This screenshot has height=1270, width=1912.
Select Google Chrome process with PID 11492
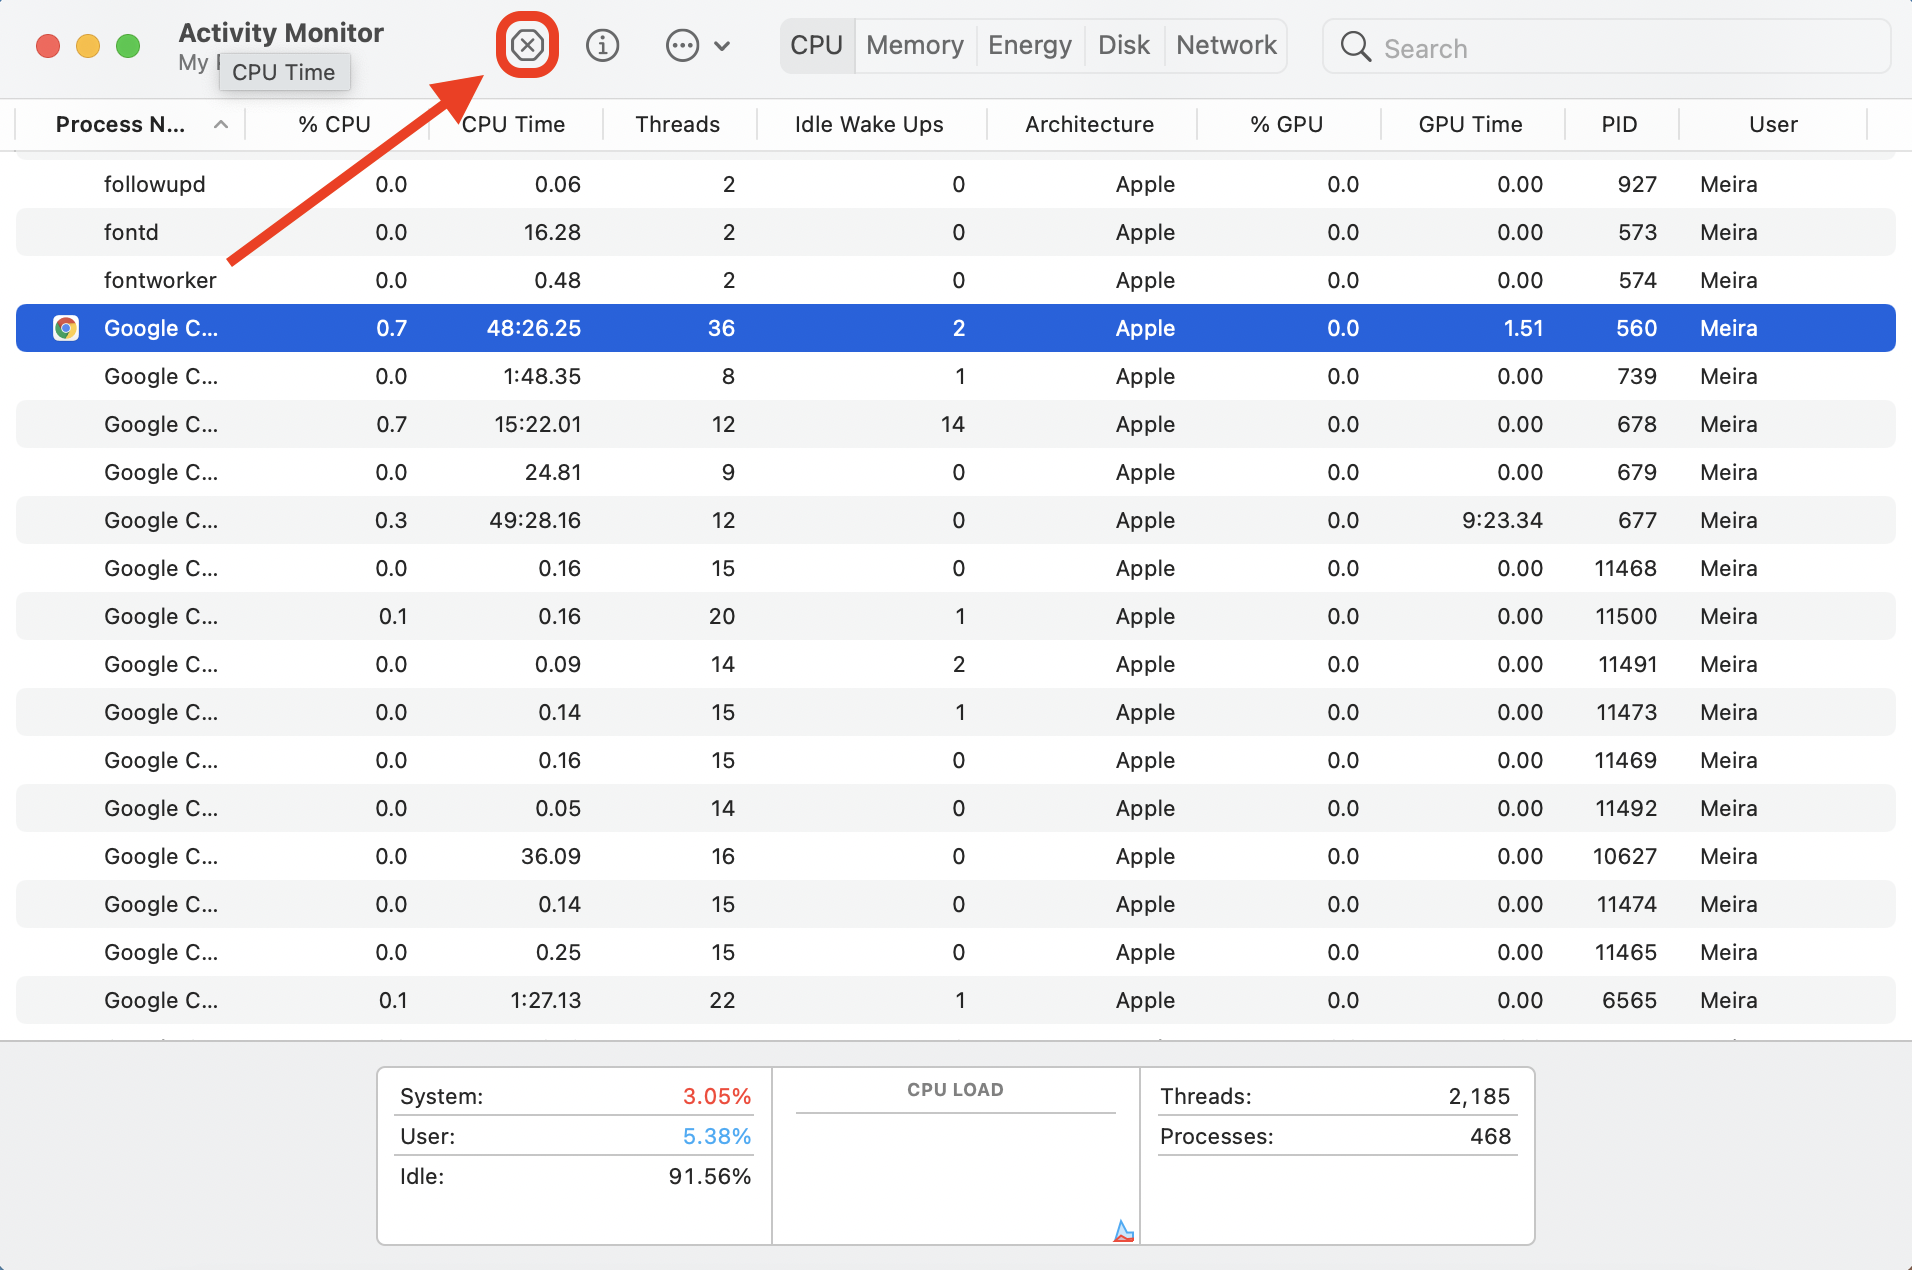(956, 808)
